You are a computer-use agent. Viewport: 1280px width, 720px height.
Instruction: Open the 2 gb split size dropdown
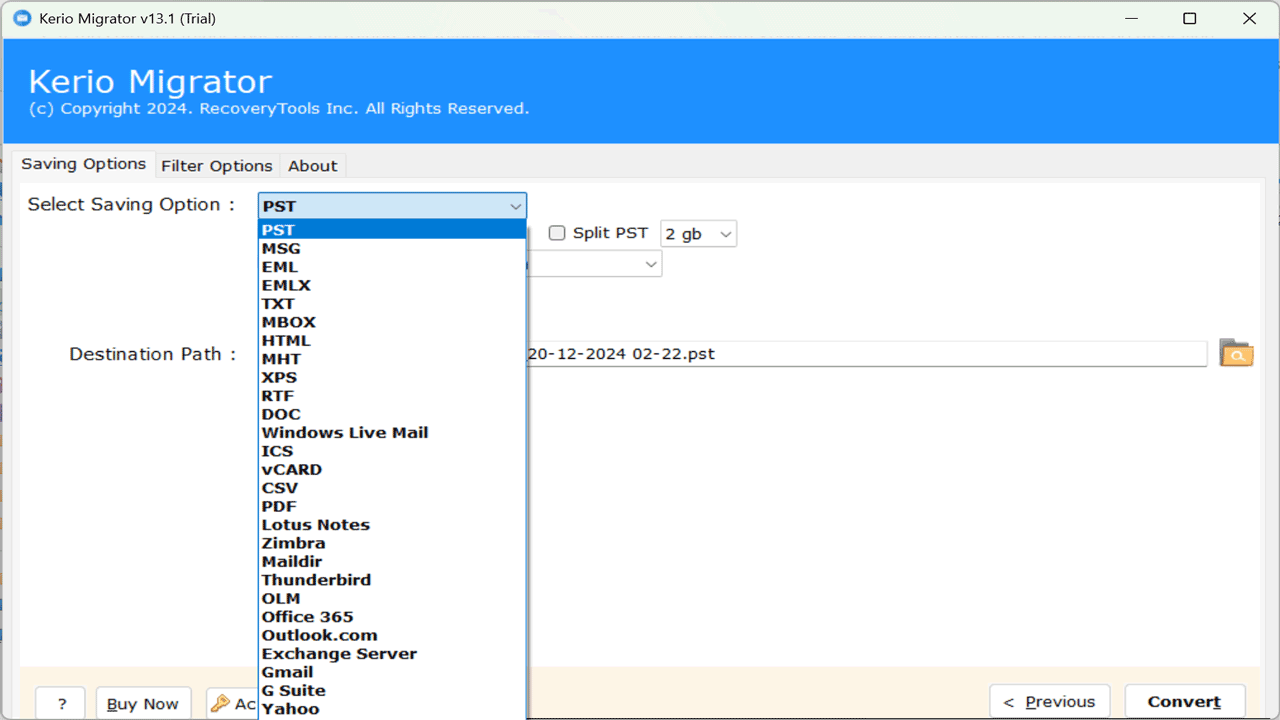tap(698, 234)
